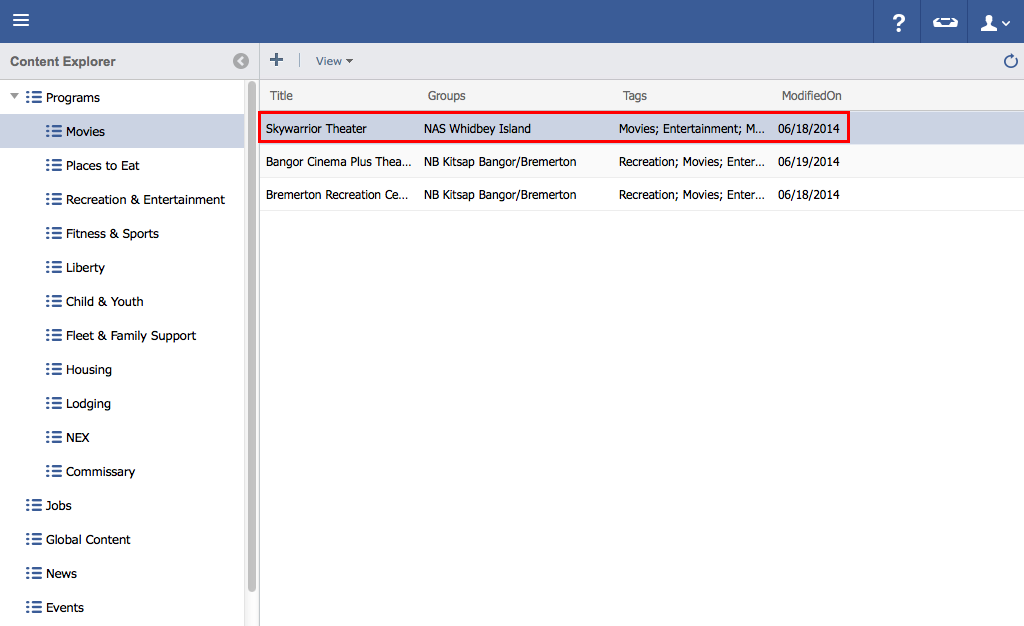Click the help question mark icon
This screenshot has width=1024, height=626.
(898, 22)
